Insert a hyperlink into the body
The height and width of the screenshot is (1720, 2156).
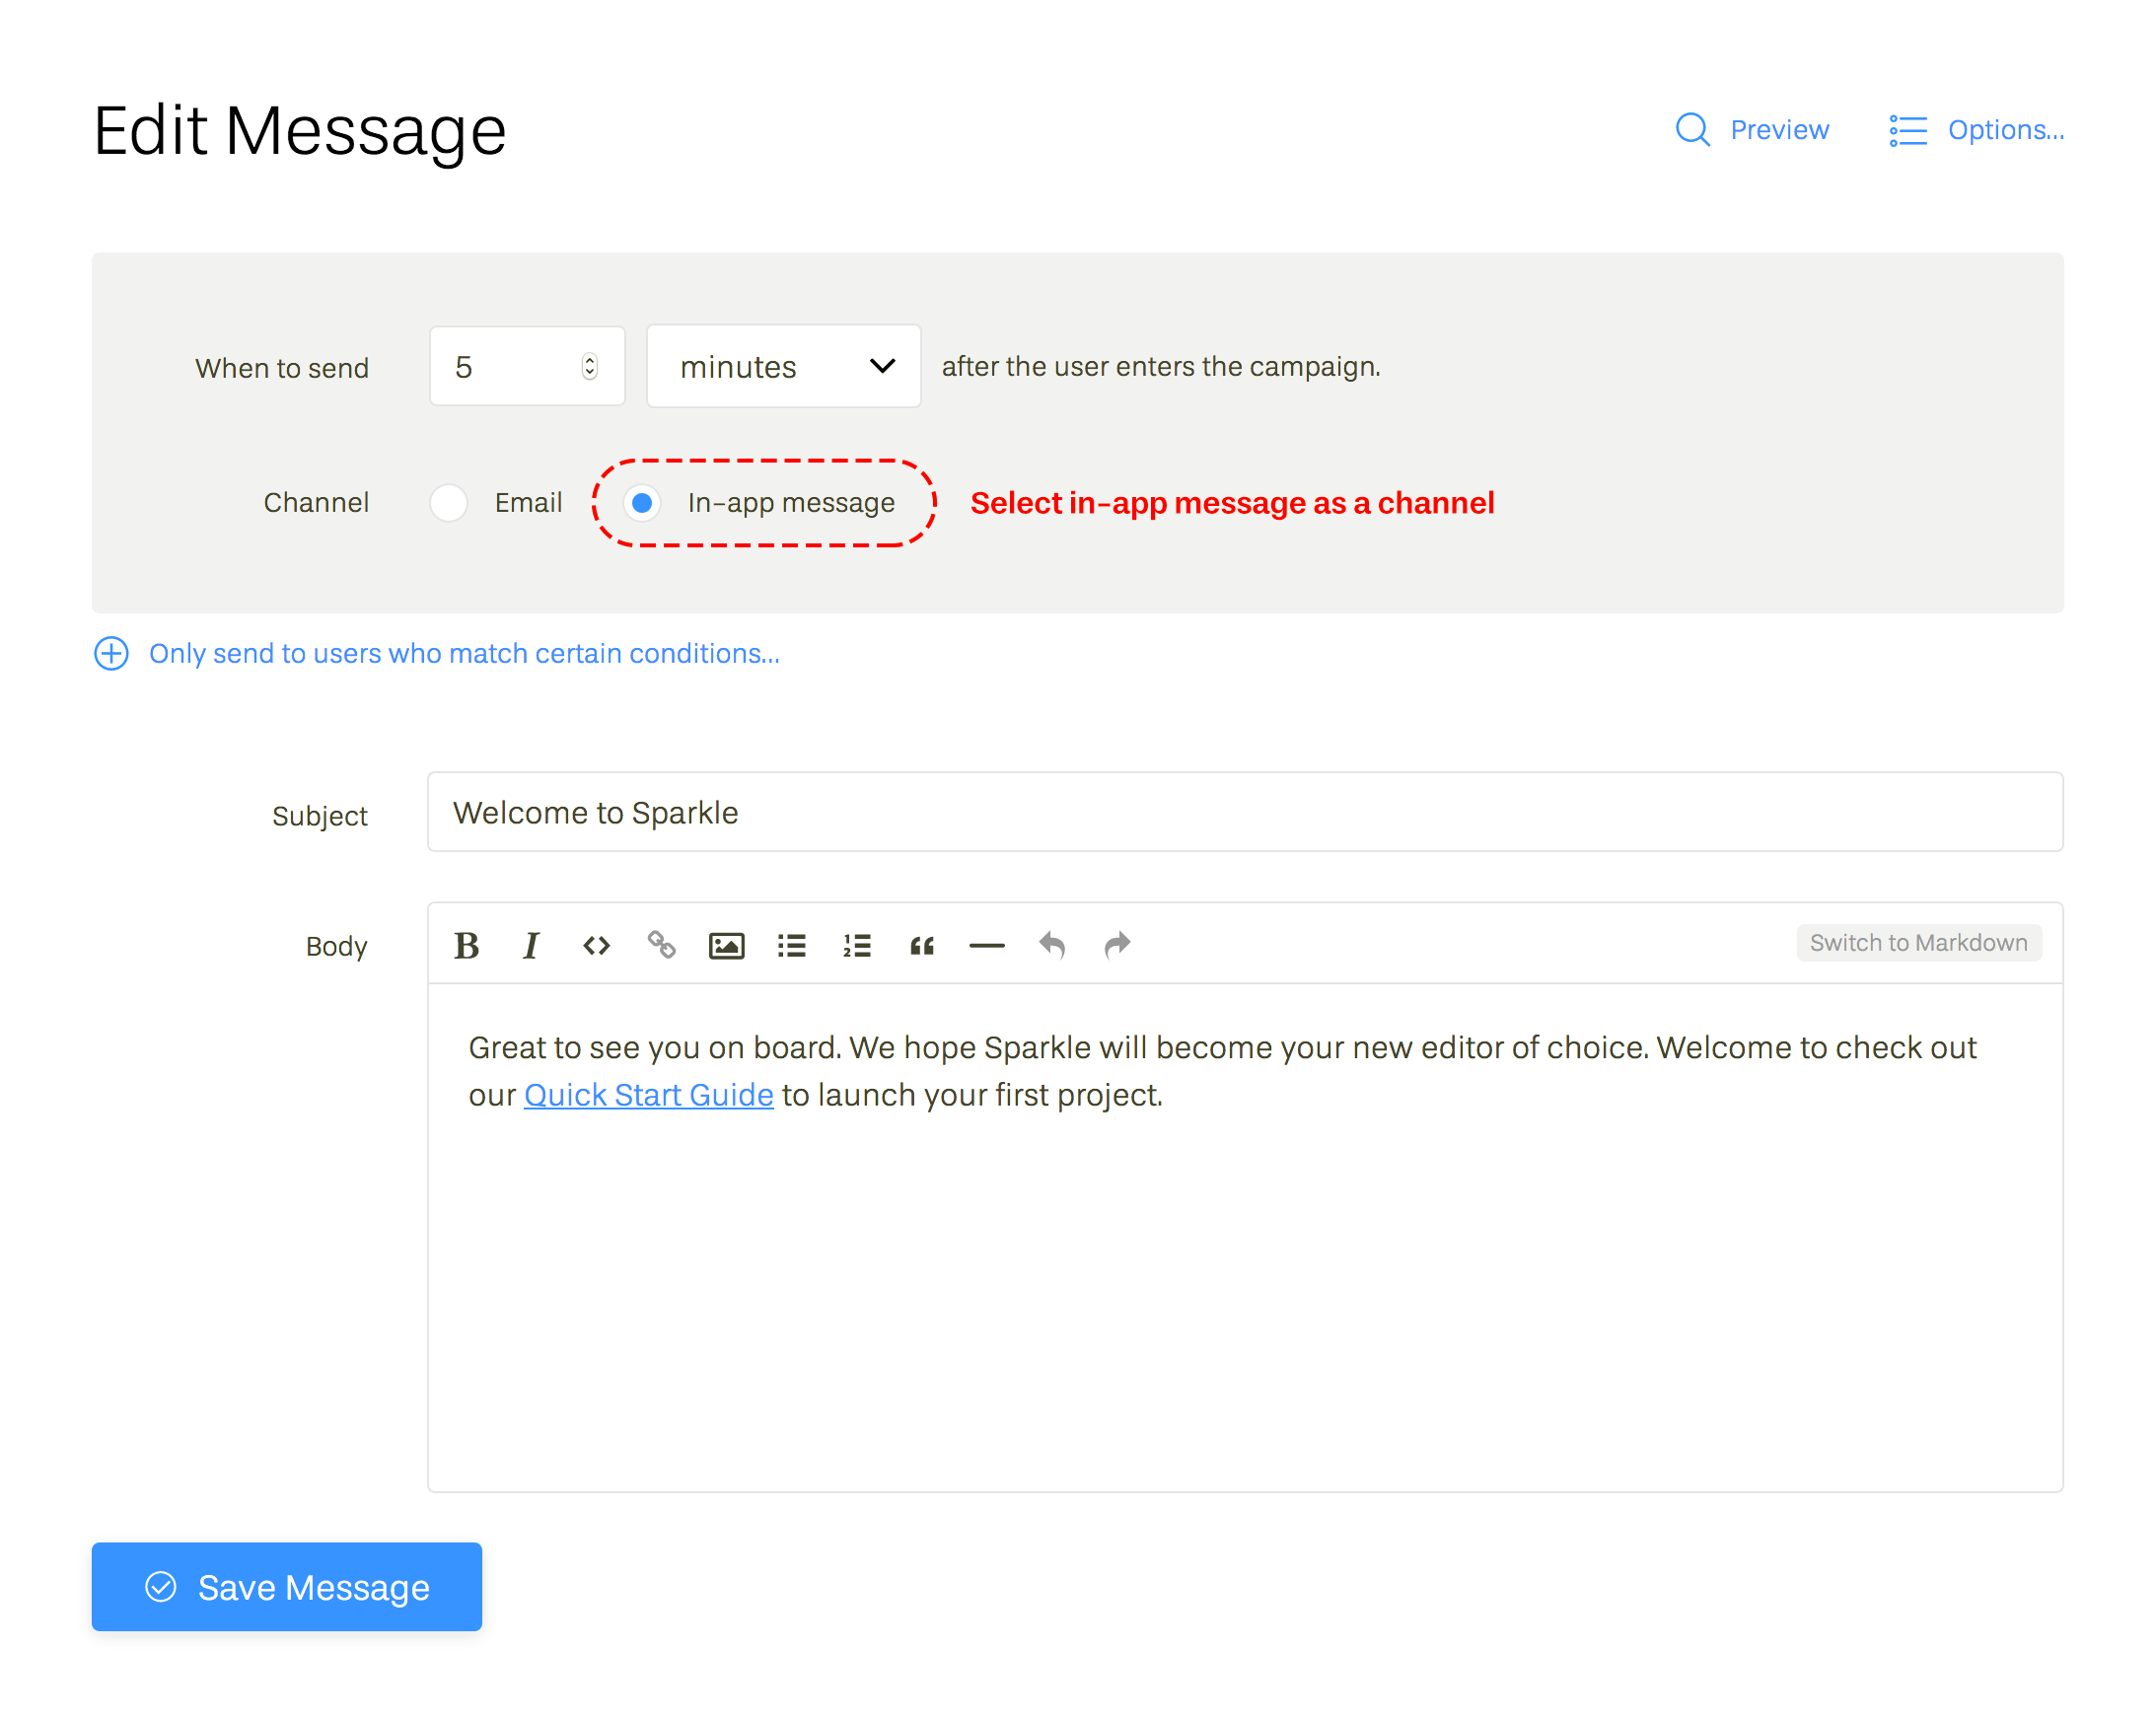click(661, 944)
